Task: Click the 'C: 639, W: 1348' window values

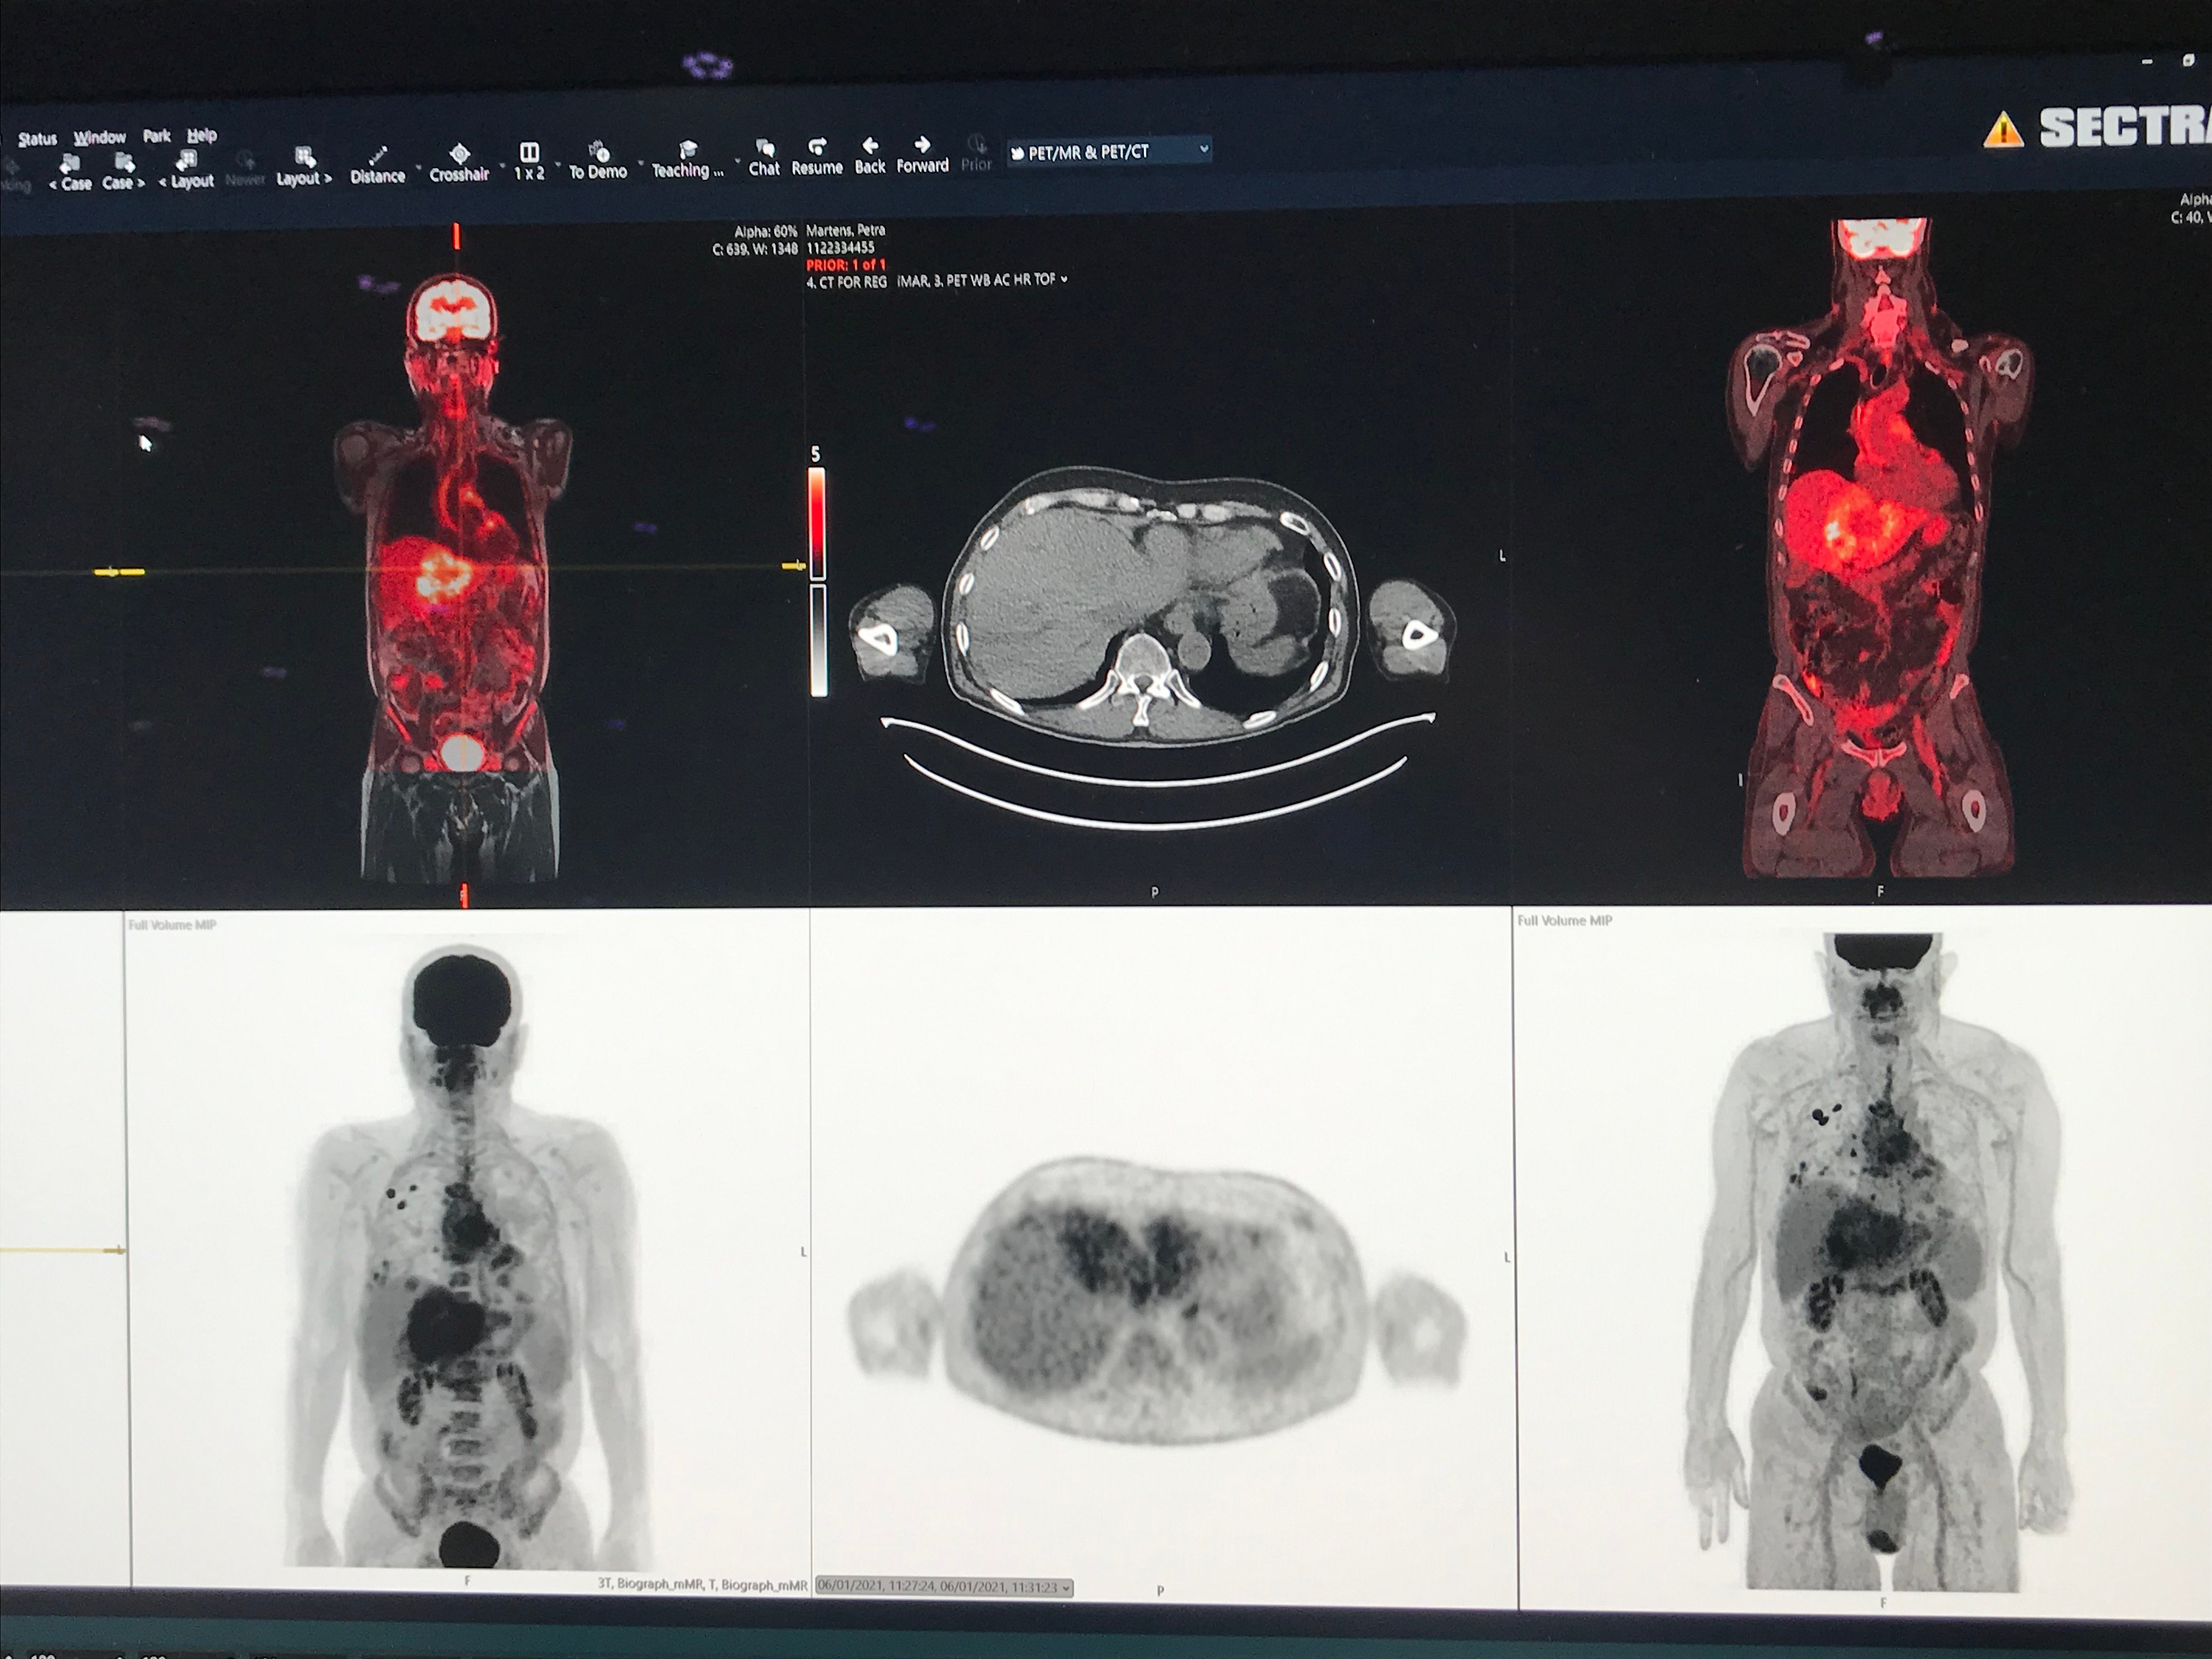Action: click(x=755, y=249)
